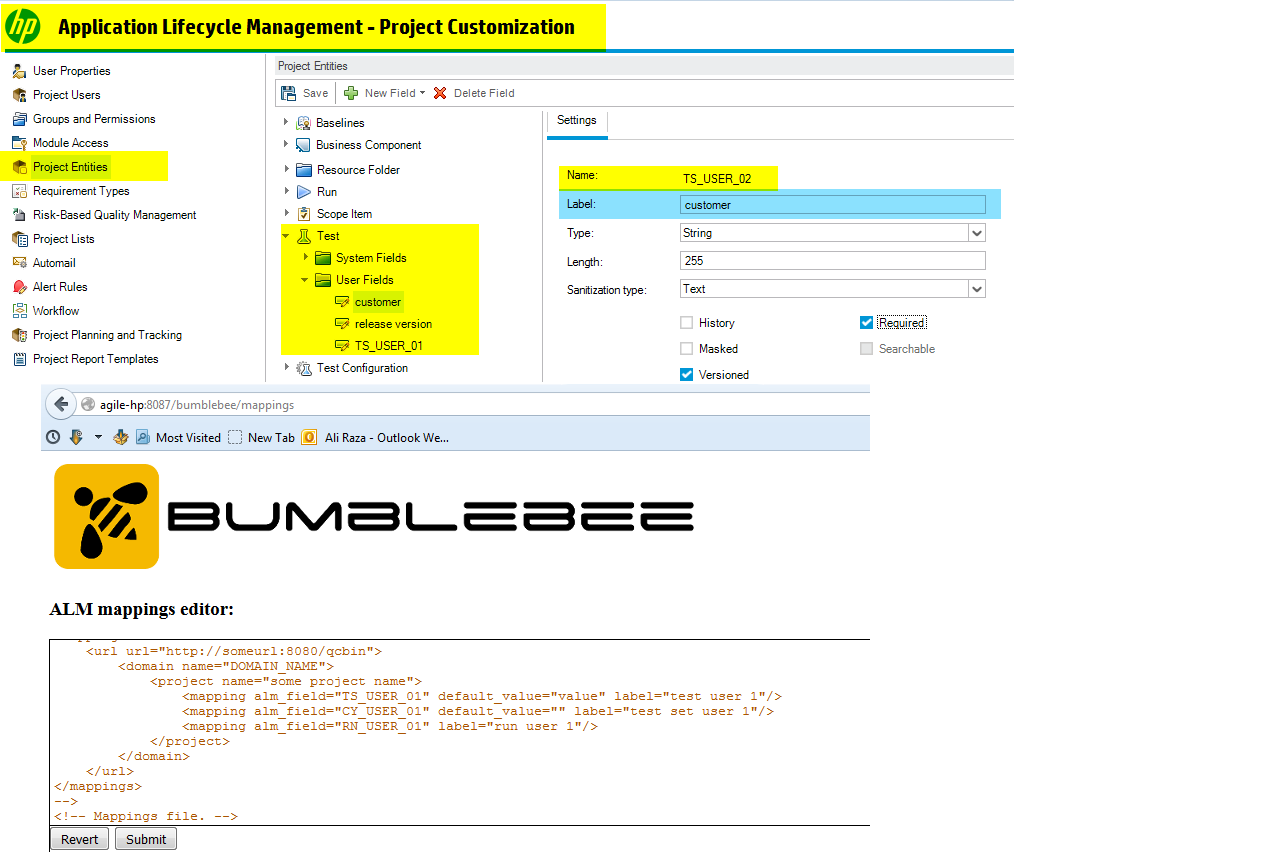Click Risk-Based Quality Management icon
The width and height of the screenshot is (1278, 857).
click(19, 215)
